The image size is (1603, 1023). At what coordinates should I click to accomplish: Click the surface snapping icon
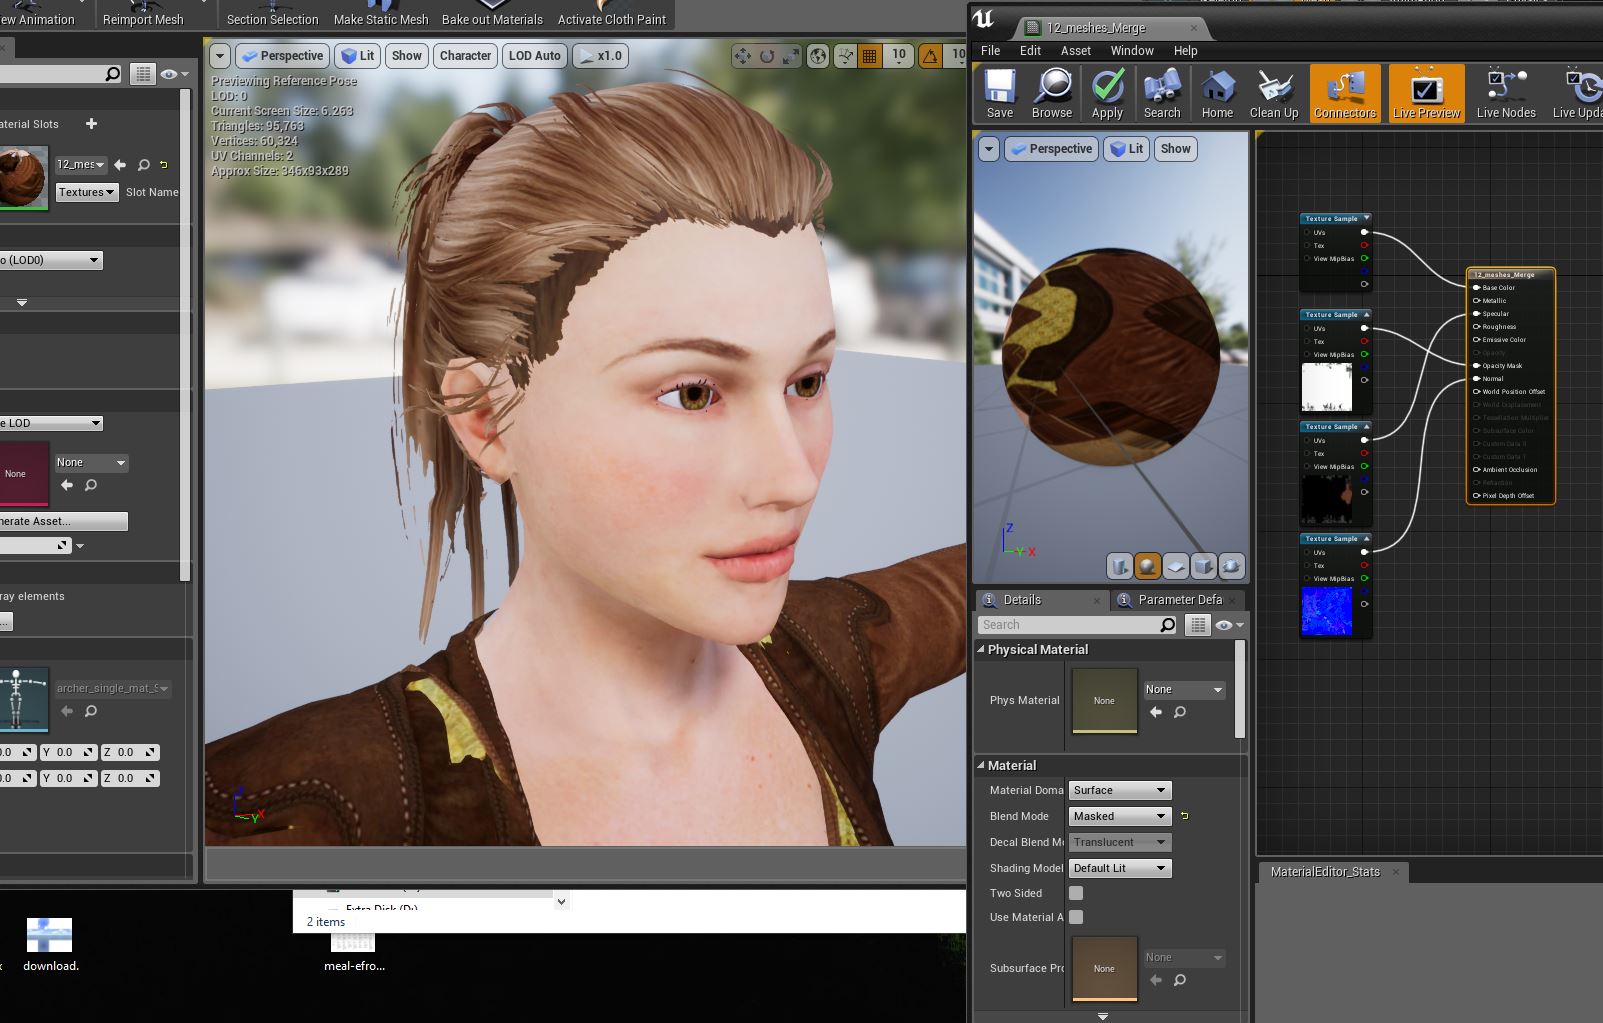846,56
